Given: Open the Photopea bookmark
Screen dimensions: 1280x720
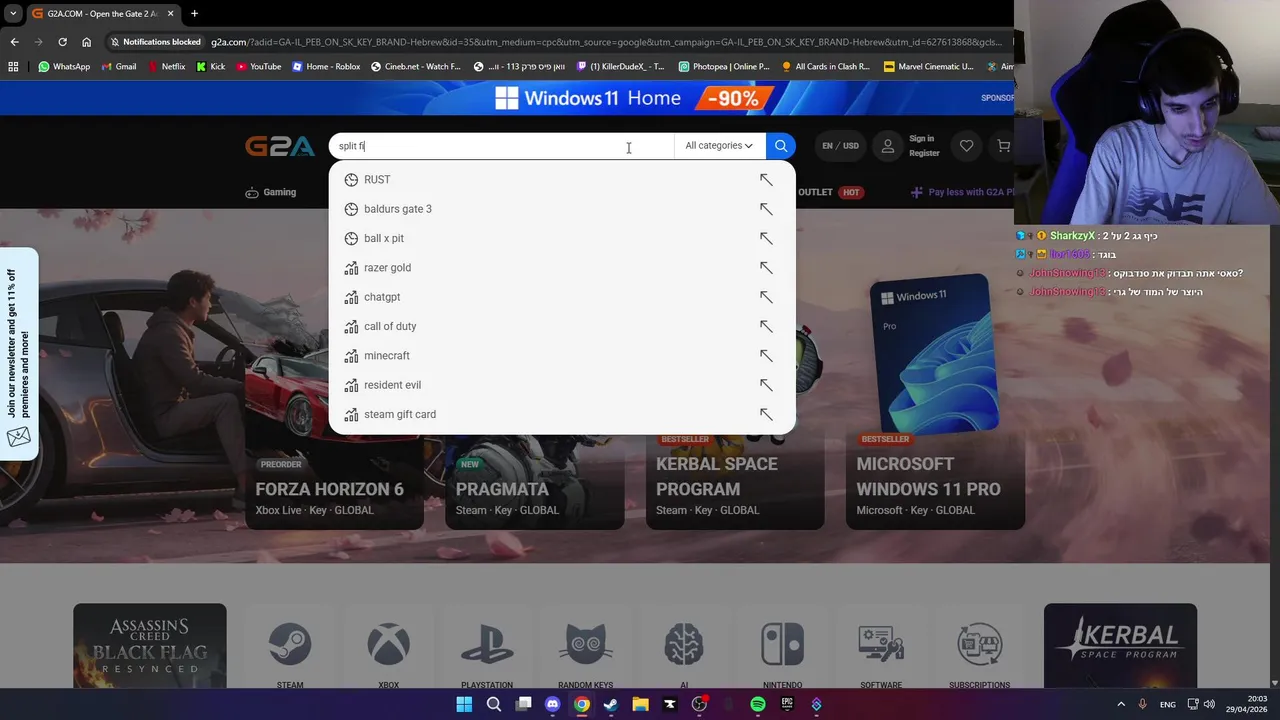Looking at the screenshot, I should [x=724, y=67].
